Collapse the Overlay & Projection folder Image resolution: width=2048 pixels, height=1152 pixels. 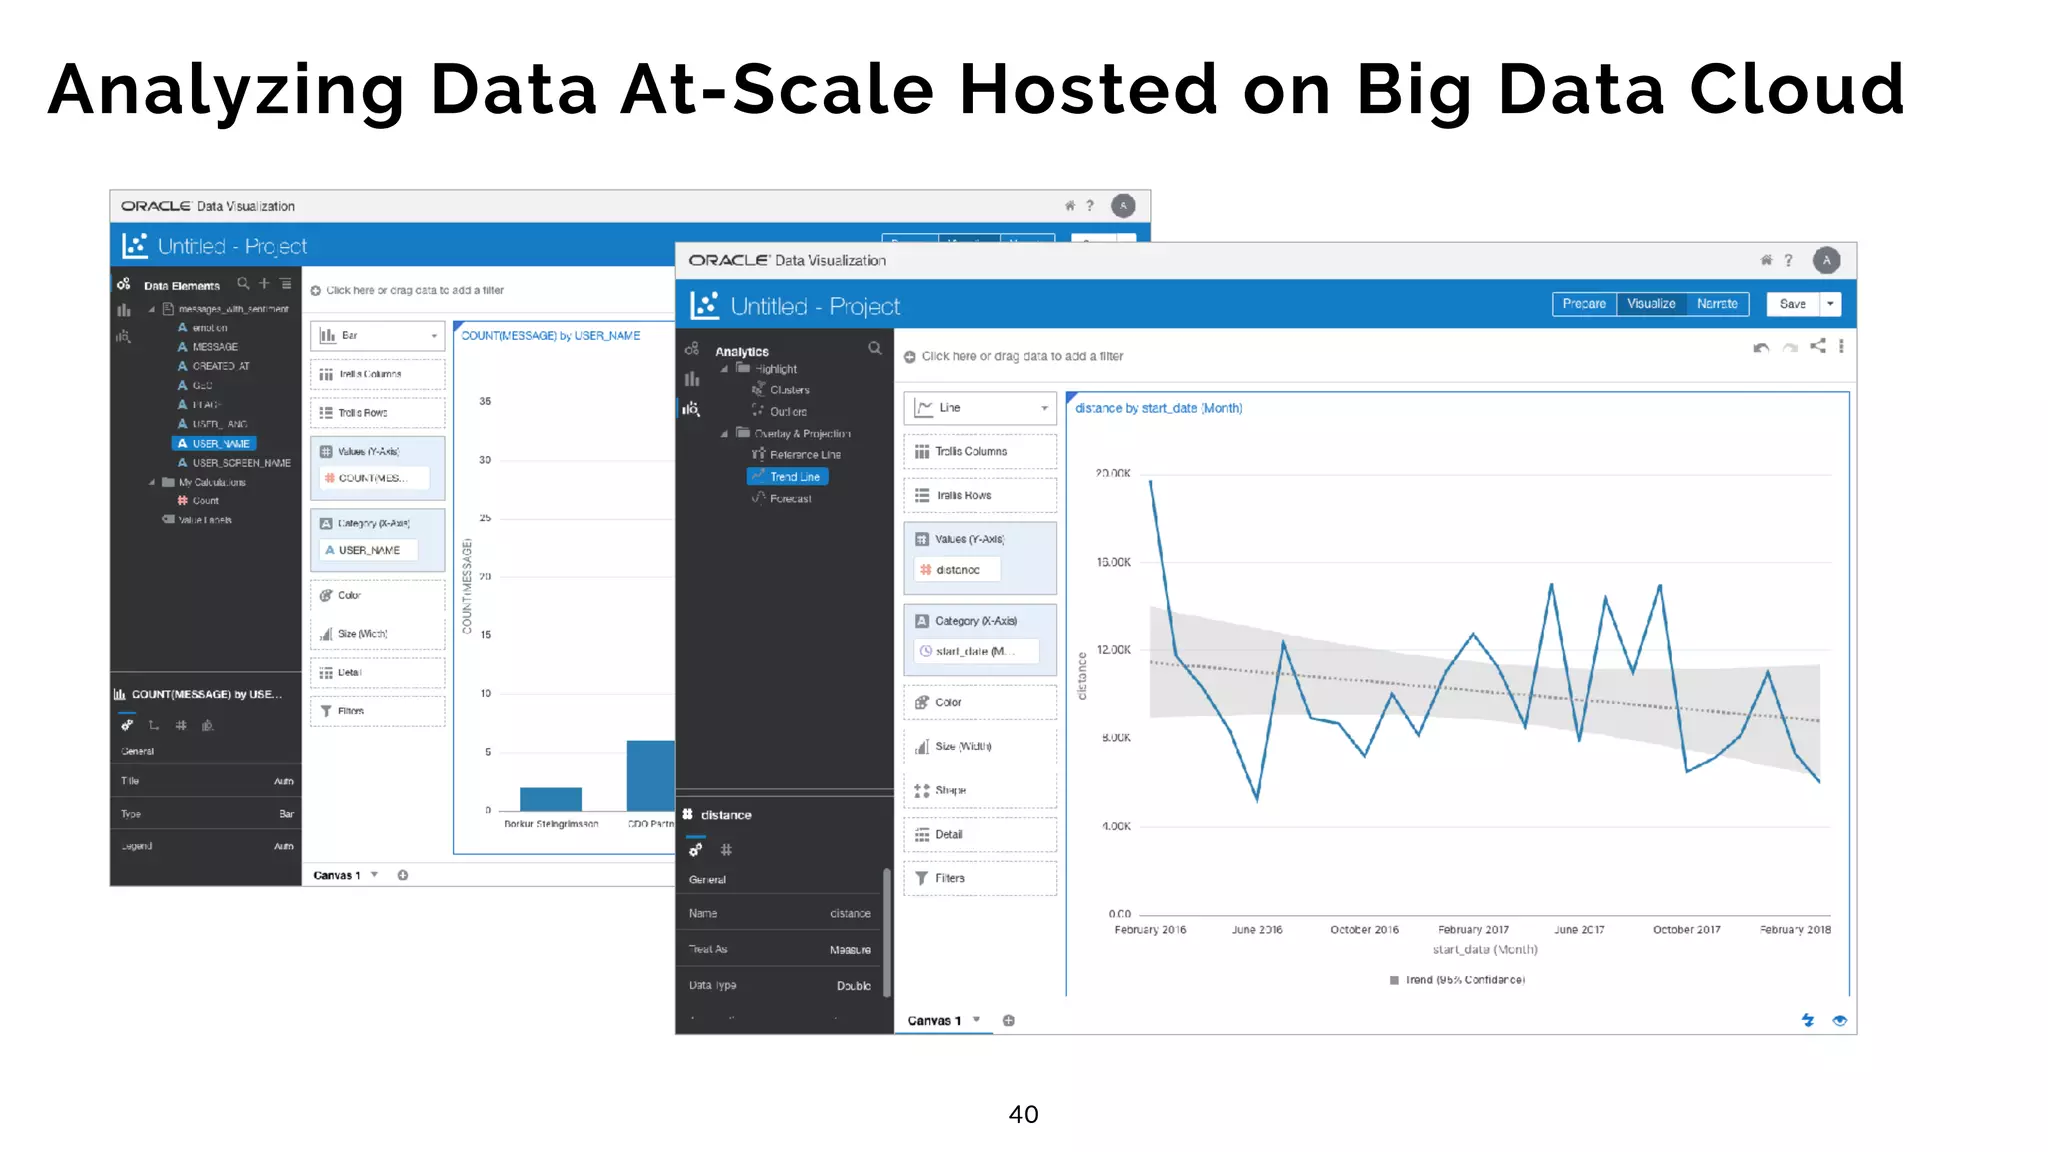(725, 434)
